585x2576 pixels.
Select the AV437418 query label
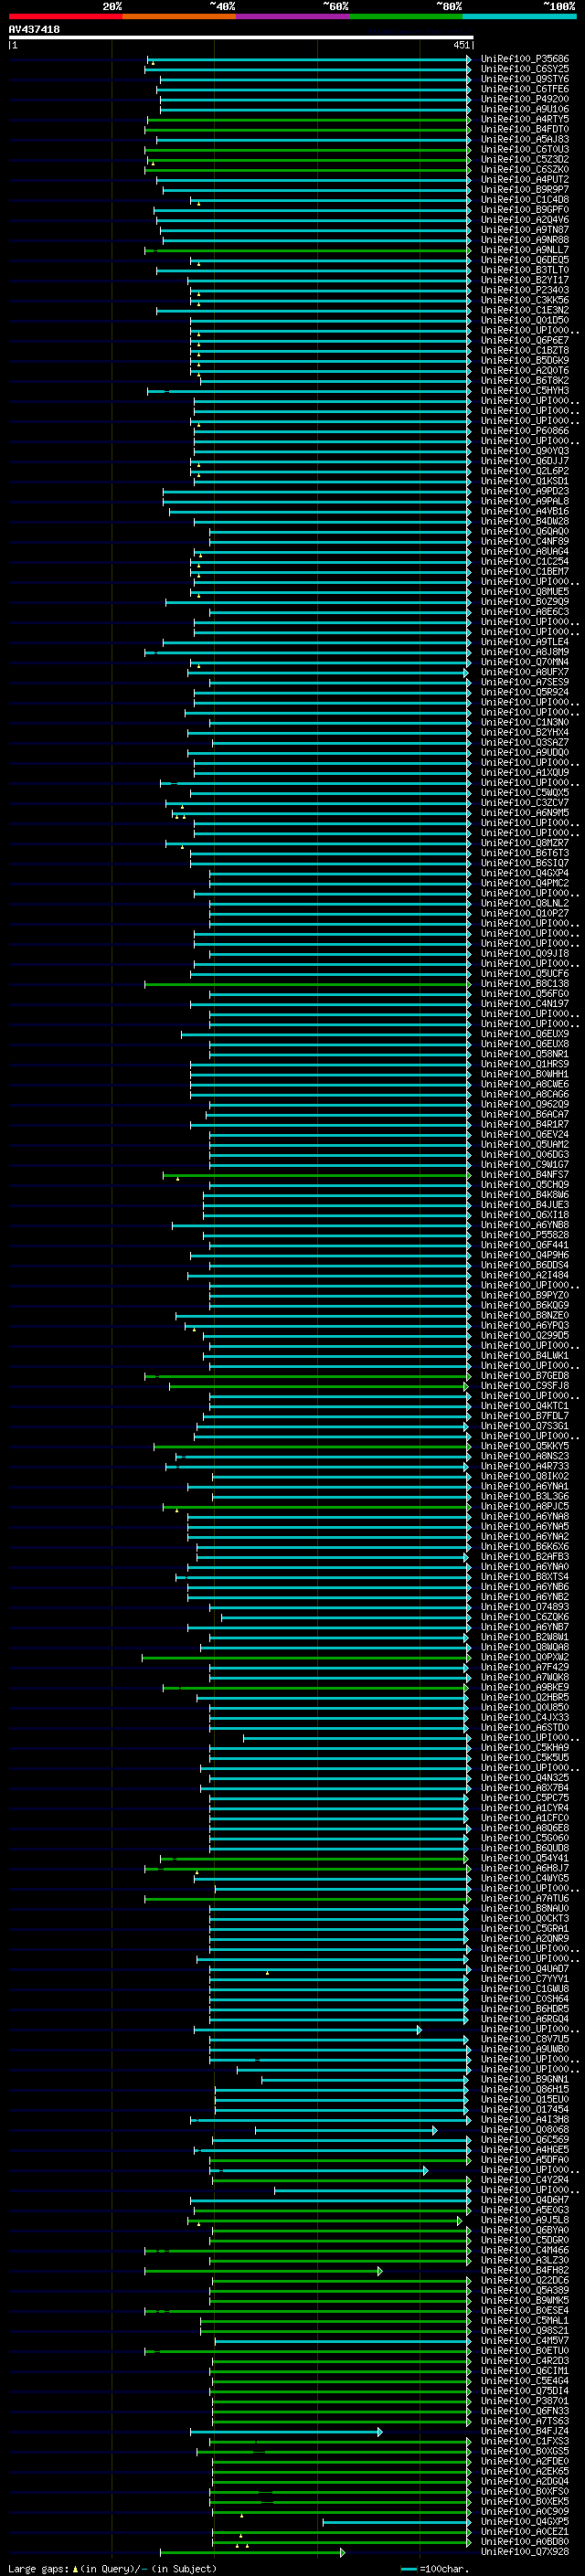[34, 29]
